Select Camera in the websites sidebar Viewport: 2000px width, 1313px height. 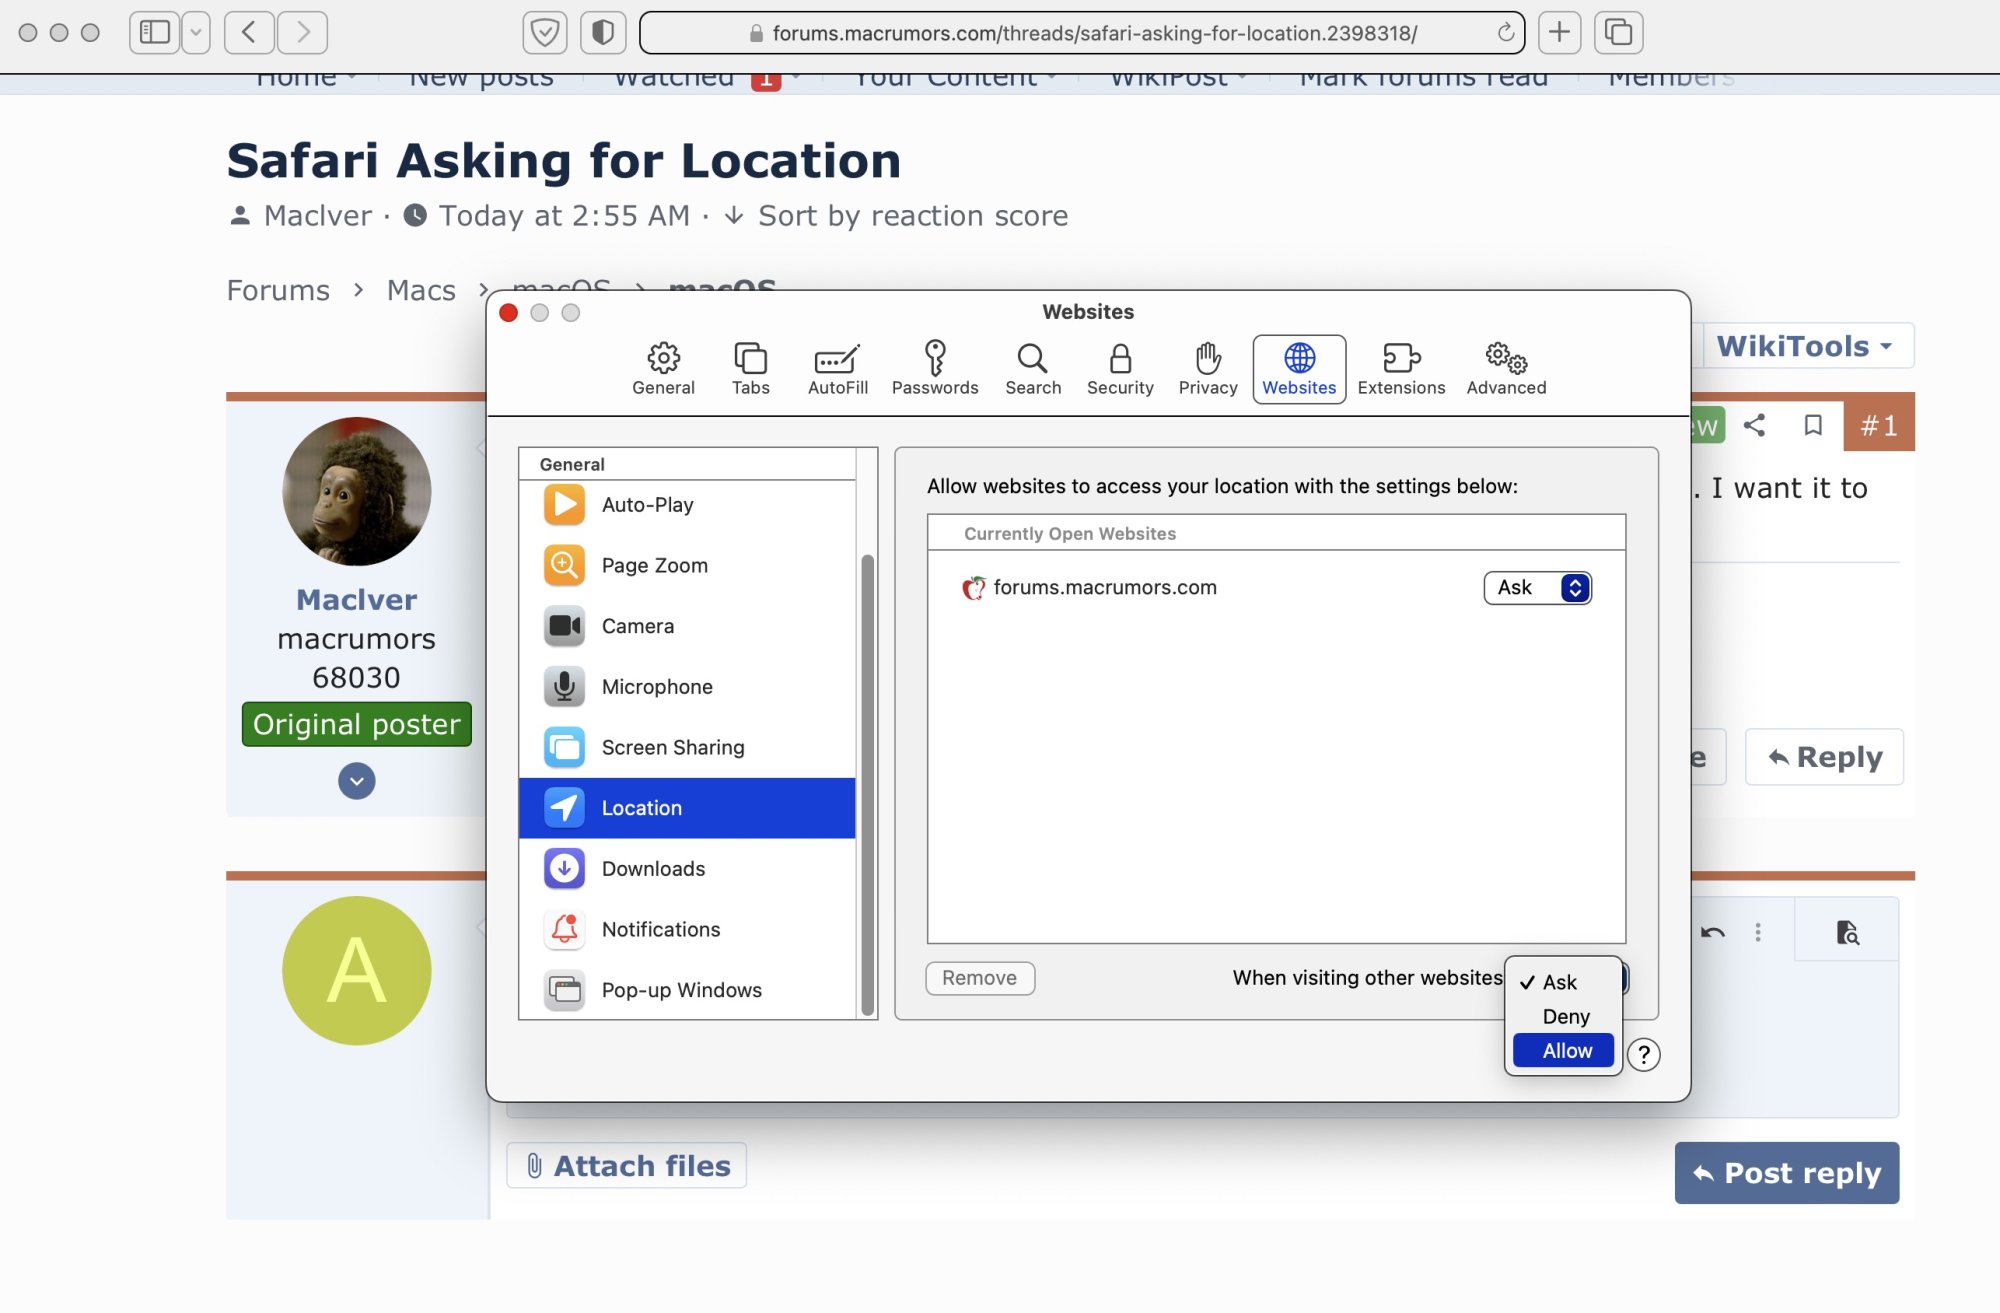click(637, 626)
